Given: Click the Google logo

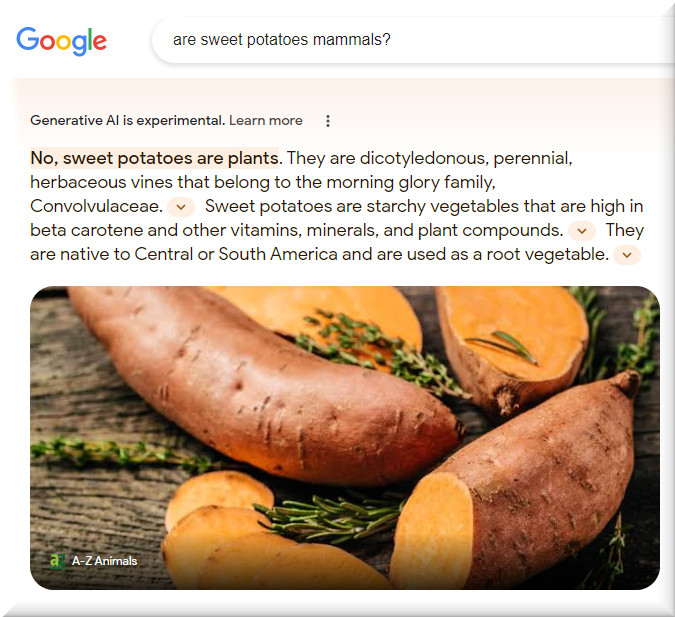Looking at the screenshot, I should click(62, 41).
